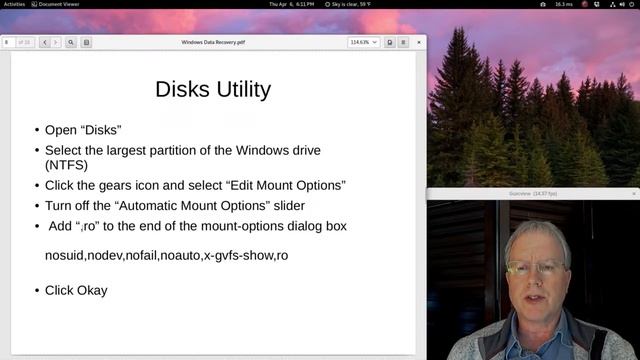Open the 114.63% zoom level dropdown
This screenshot has width=640, height=360.
[363, 42]
